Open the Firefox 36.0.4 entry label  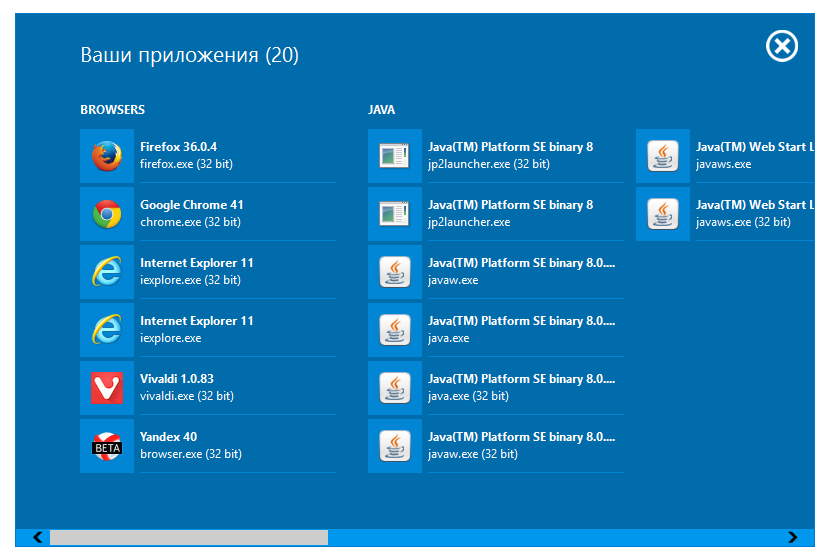coord(178,147)
